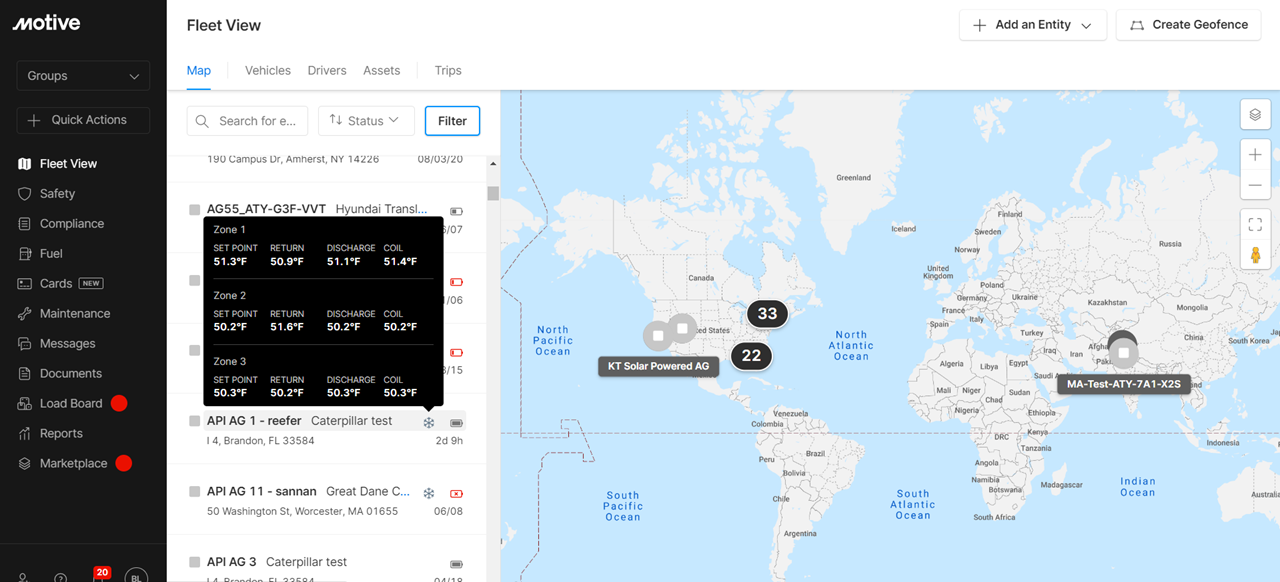Select the API AG 3 asset
1280x582 pixels.
click(x=232, y=562)
